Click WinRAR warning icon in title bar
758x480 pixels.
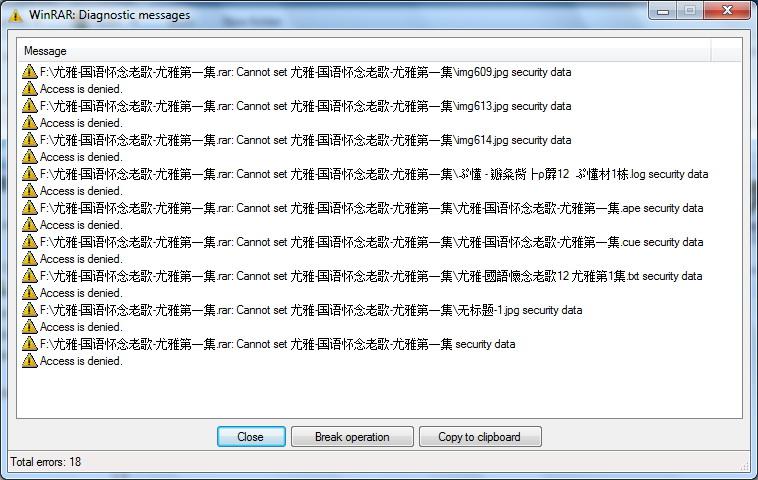click(x=15, y=15)
